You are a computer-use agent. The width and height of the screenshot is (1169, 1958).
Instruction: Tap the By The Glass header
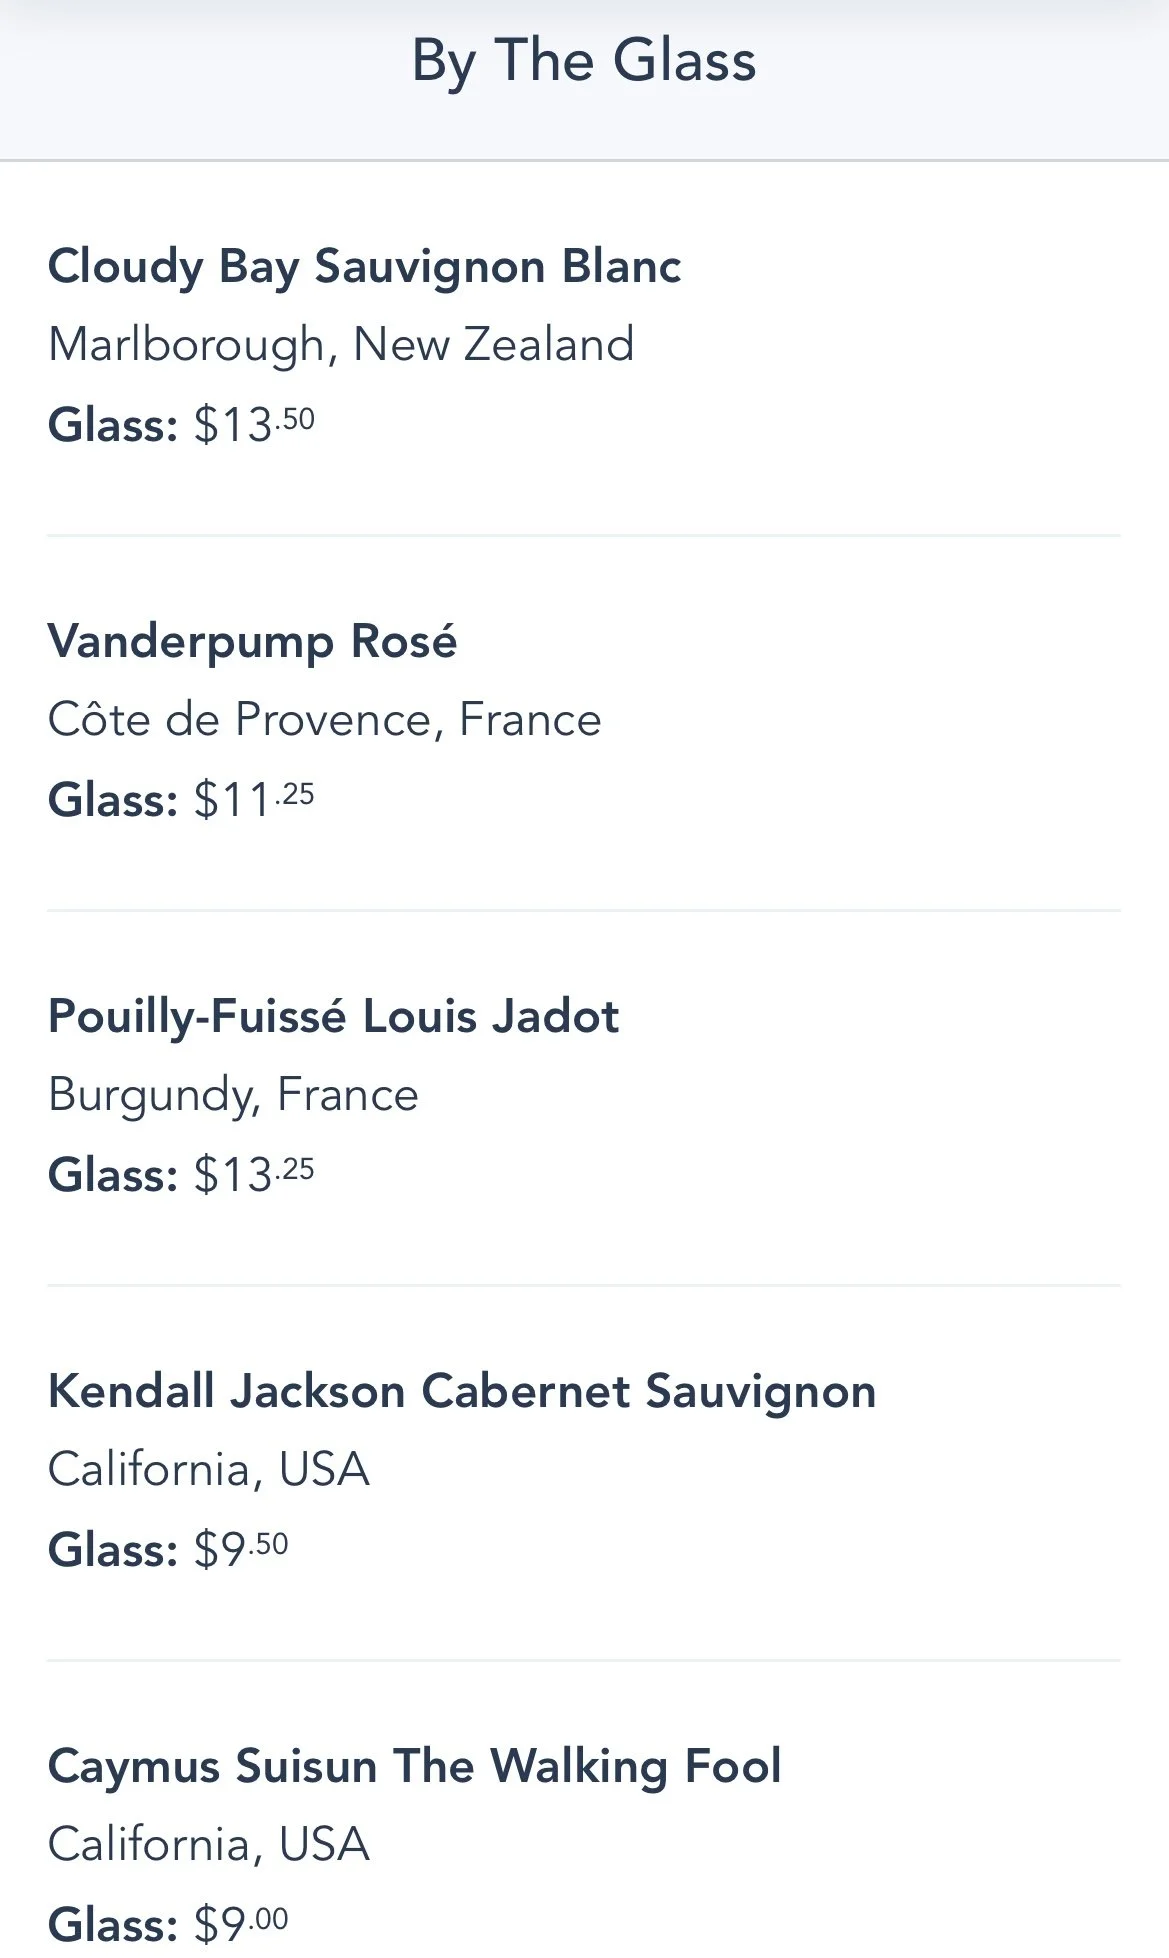(x=584, y=60)
